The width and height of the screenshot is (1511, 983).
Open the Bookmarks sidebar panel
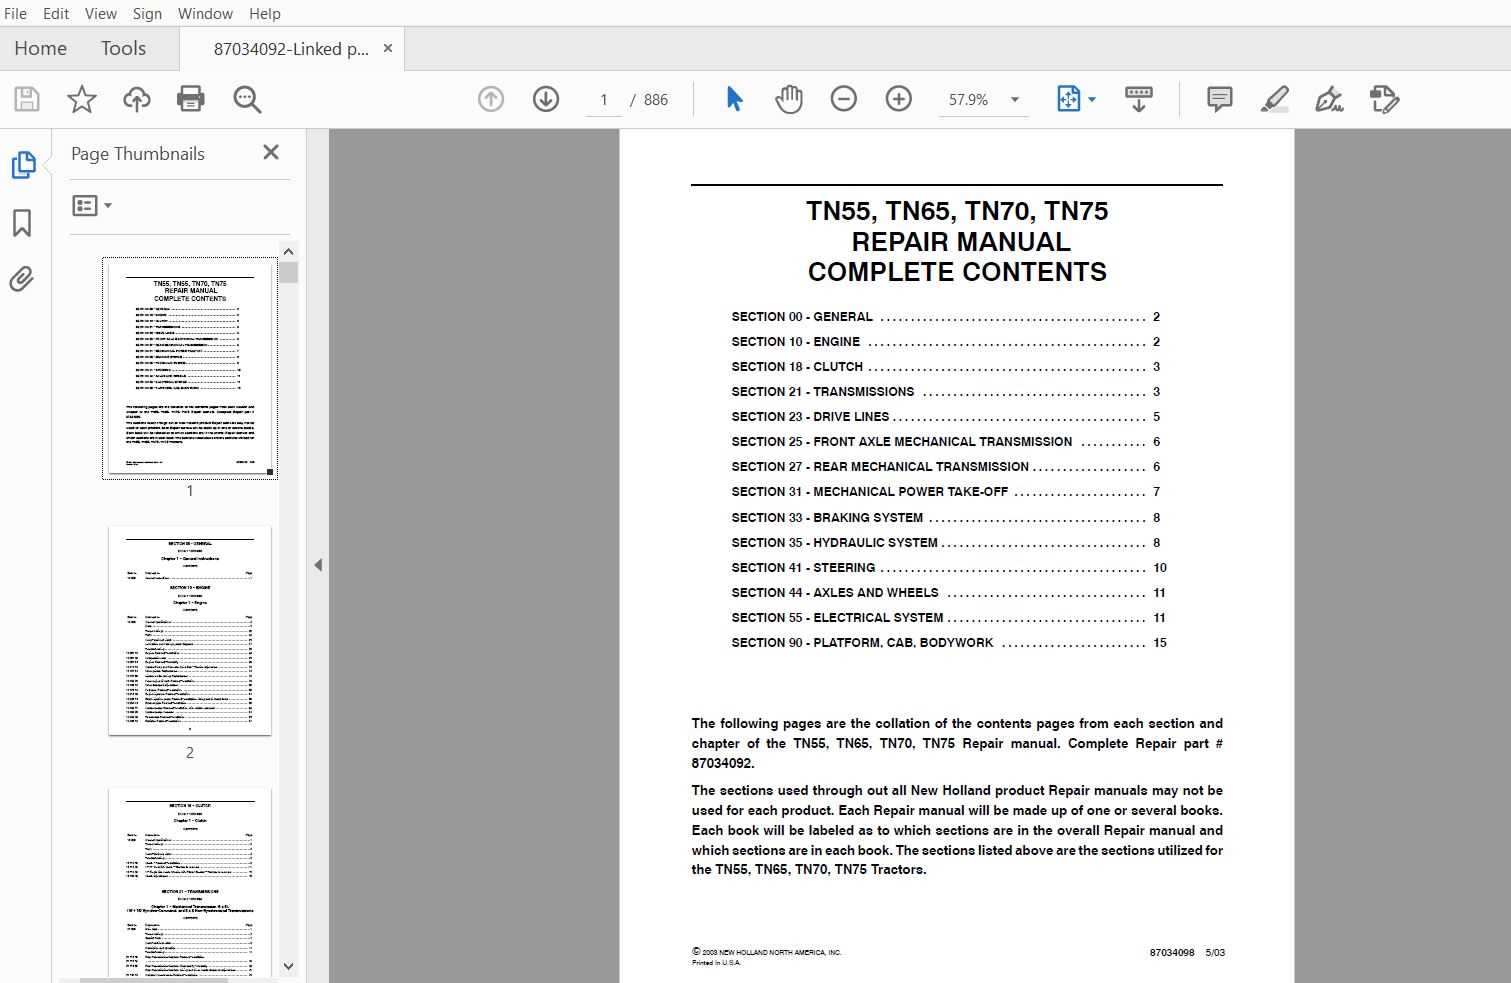click(x=22, y=222)
